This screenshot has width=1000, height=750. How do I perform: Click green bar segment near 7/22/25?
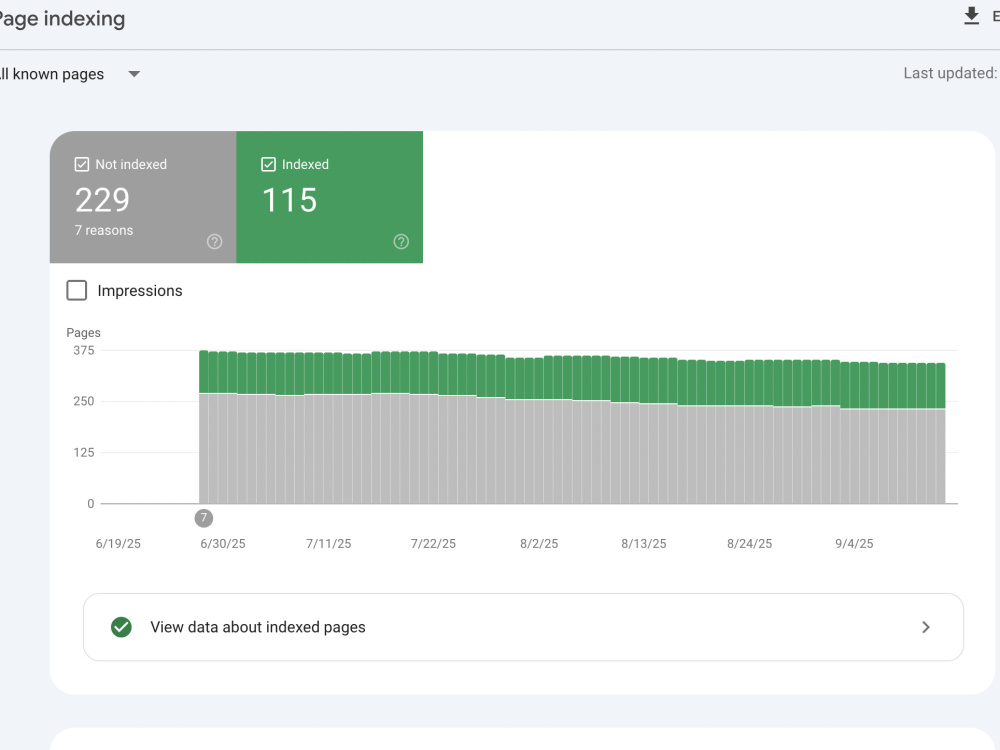433,373
